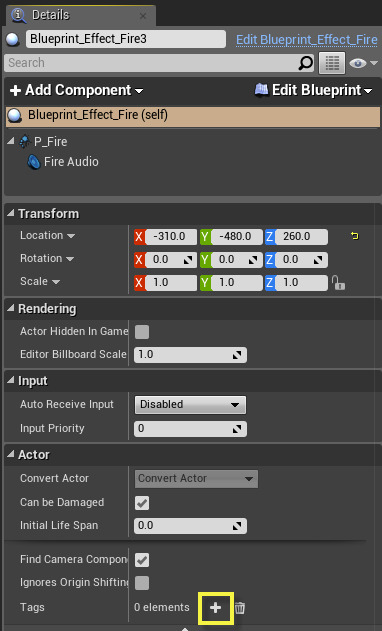This screenshot has height=631, width=382.
Task: Select Blueprint_Effect_Fire (self) row
Action: point(193,116)
